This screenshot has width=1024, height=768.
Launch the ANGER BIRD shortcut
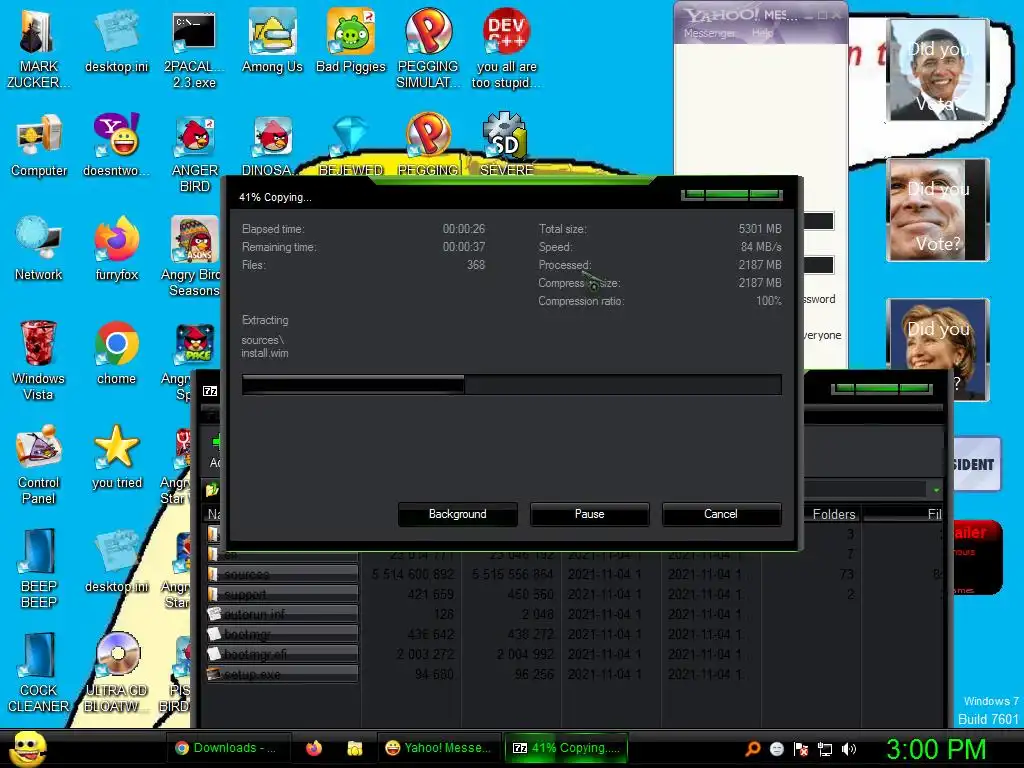coord(195,153)
